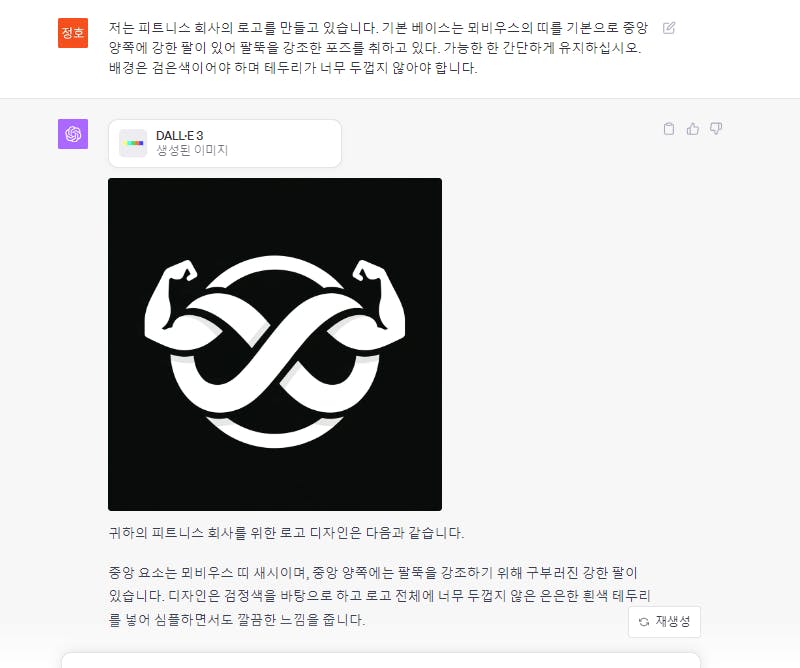Click the 생성된 이미지 label
Screen dimensions: 800x668
pos(192,150)
